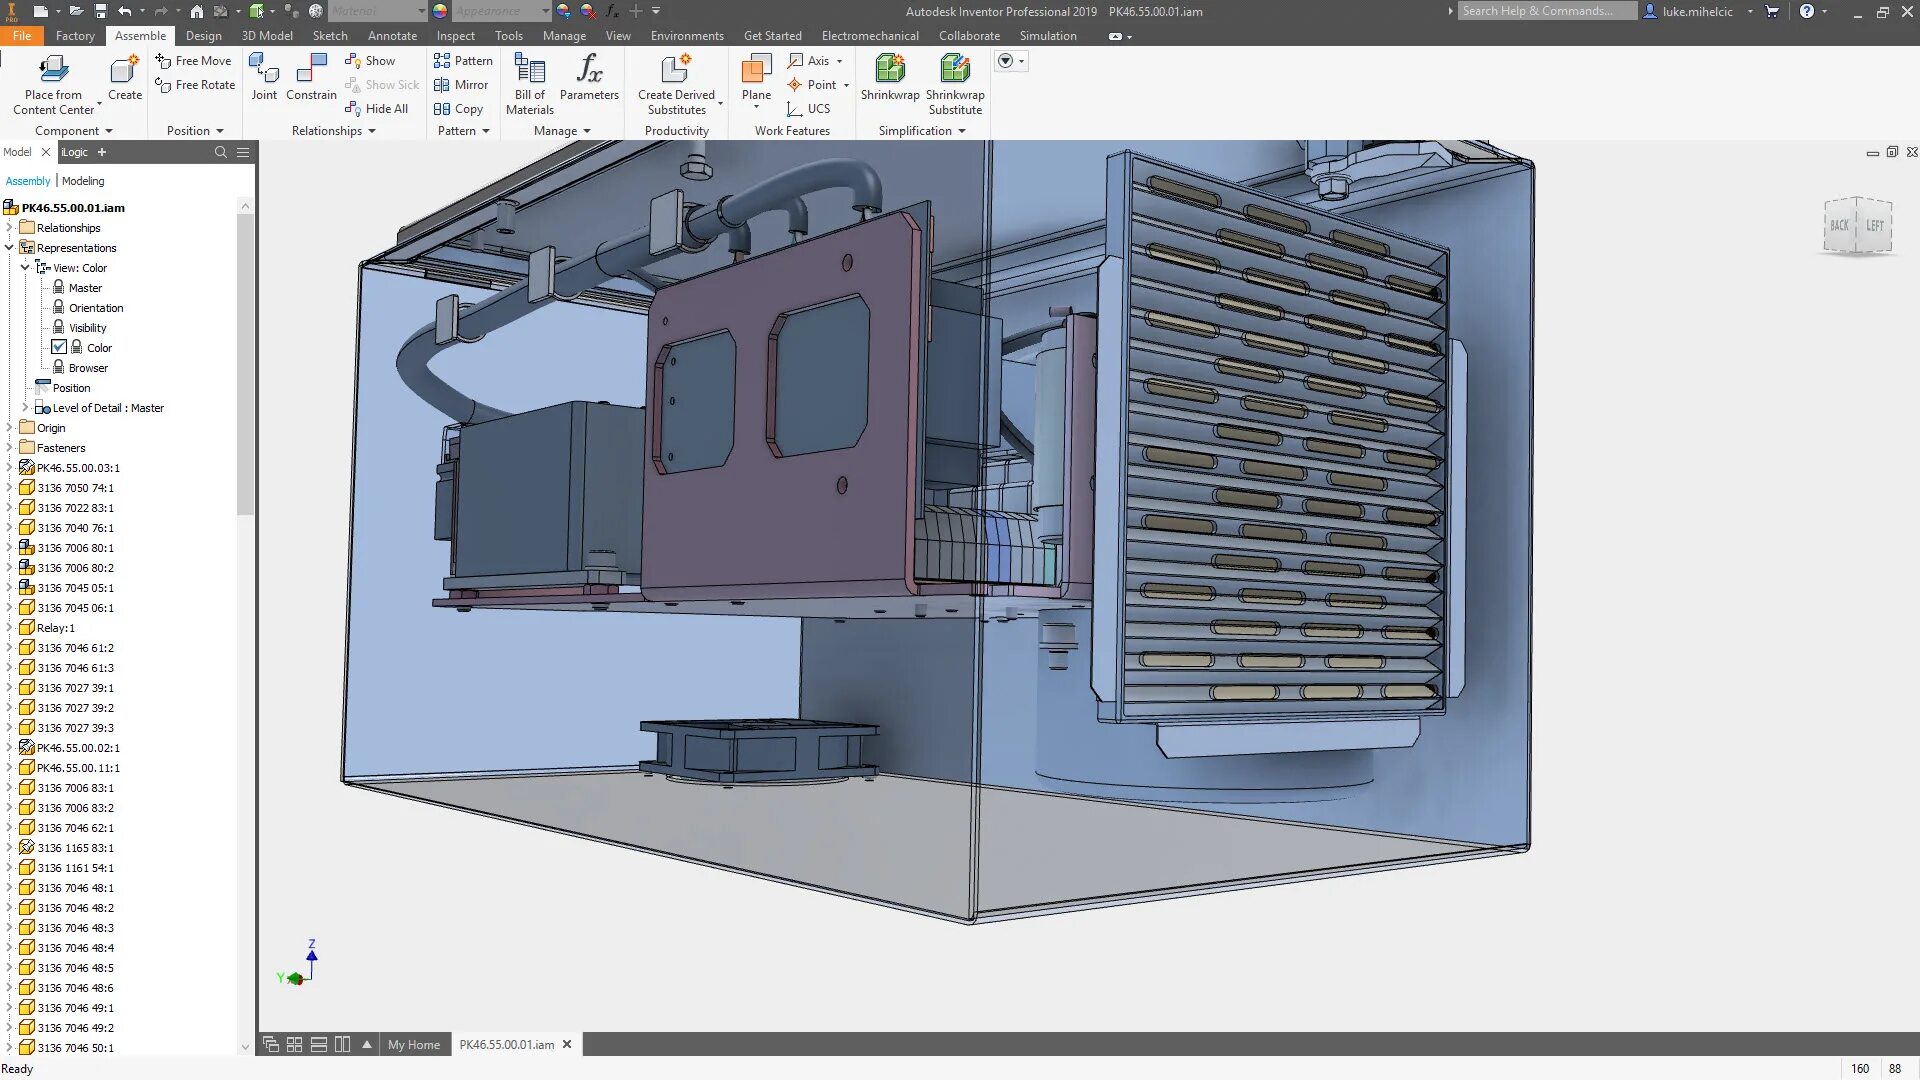Expand the Level of Detail node
Viewport: 1920px width, 1080px height.
[25, 408]
